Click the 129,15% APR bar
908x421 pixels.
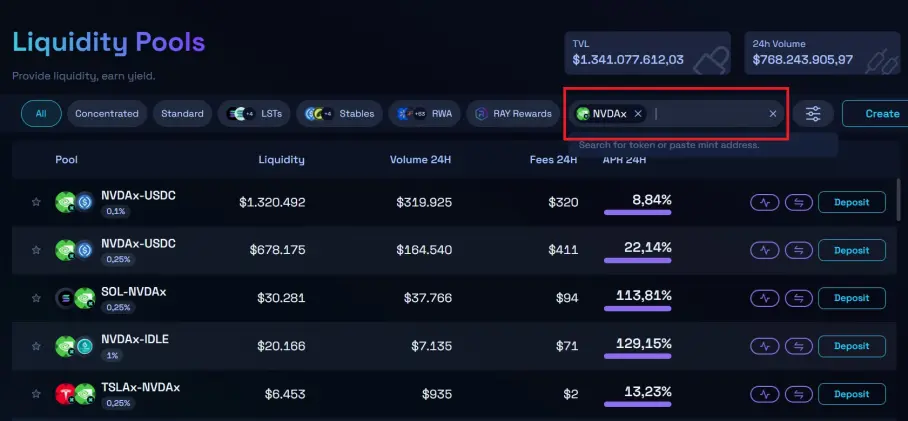tap(638, 356)
